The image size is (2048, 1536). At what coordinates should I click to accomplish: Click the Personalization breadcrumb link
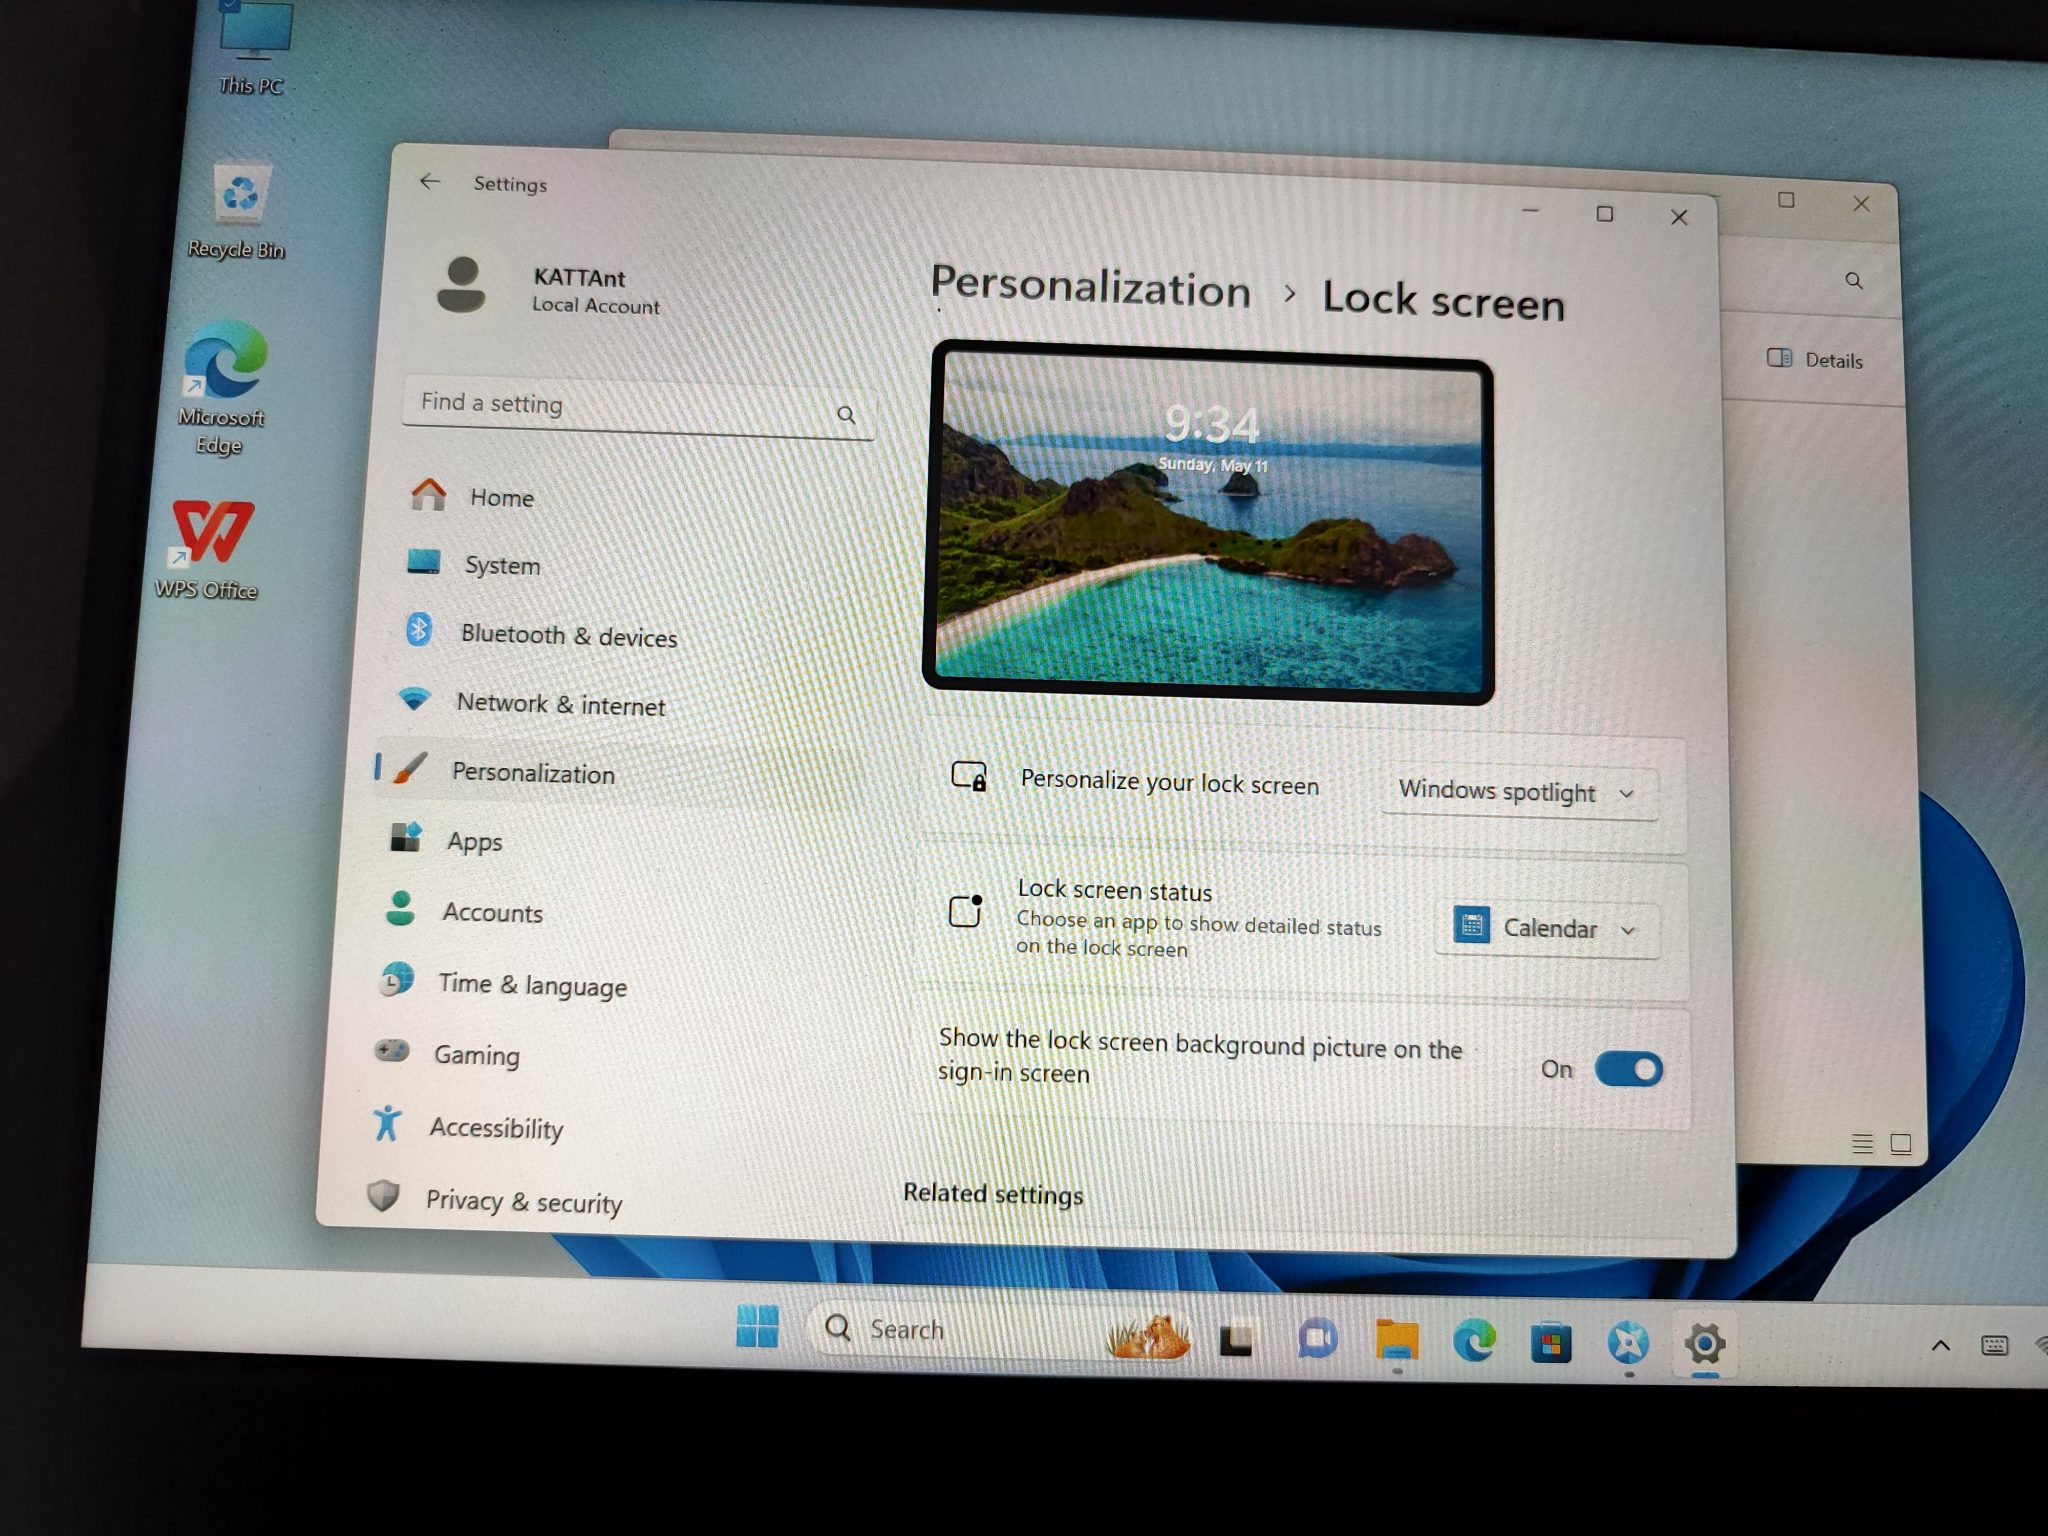(x=1090, y=286)
